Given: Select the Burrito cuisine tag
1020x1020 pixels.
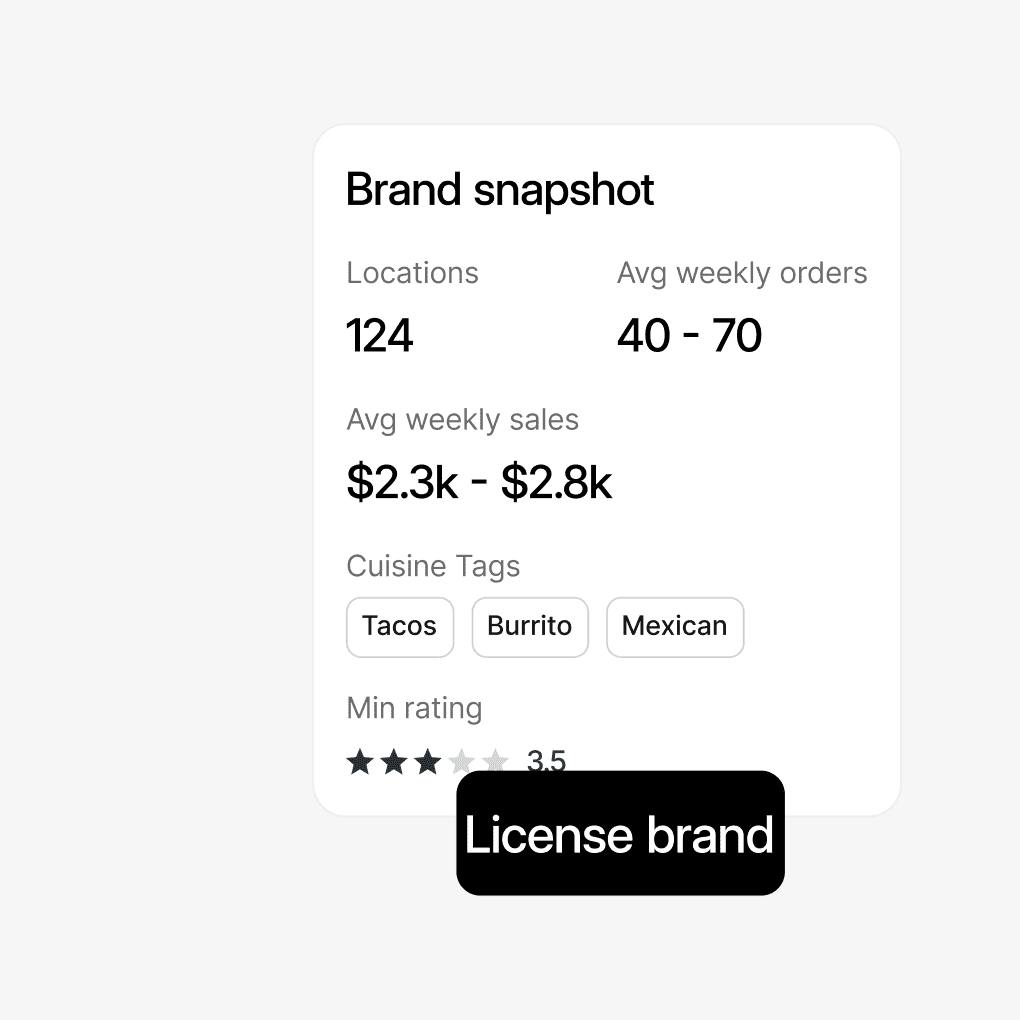Looking at the screenshot, I should 530,627.
